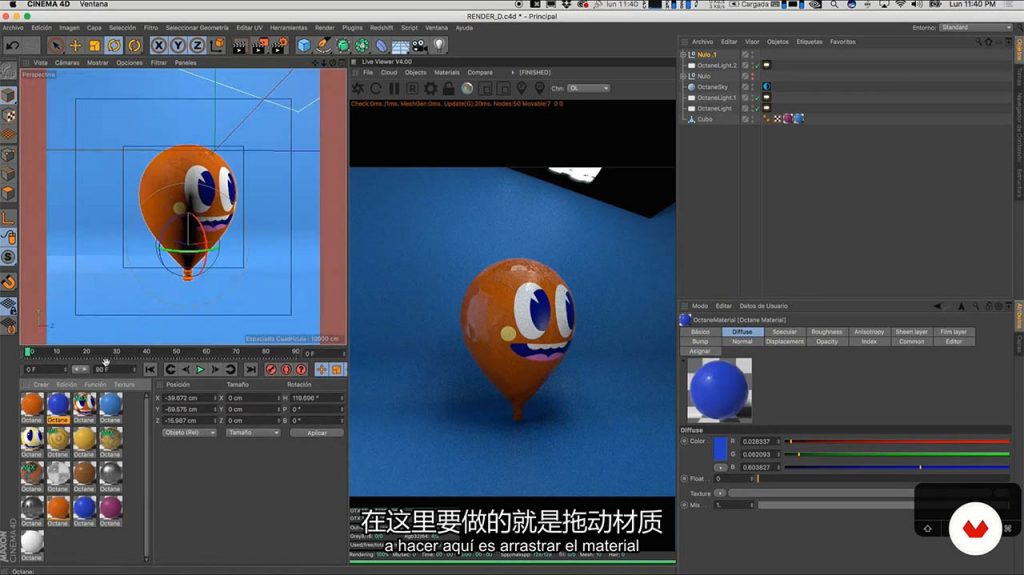Click the Undo arrow in the main toolbar
This screenshot has height=575, width=1024.
pos(12,45)
